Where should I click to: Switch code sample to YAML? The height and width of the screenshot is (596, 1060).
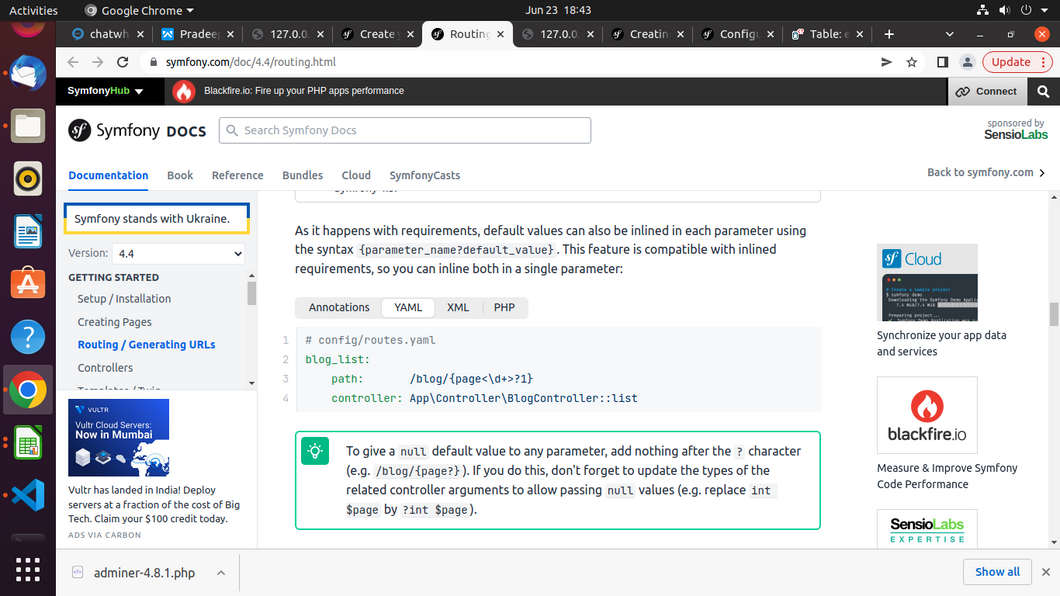point(408,307)
